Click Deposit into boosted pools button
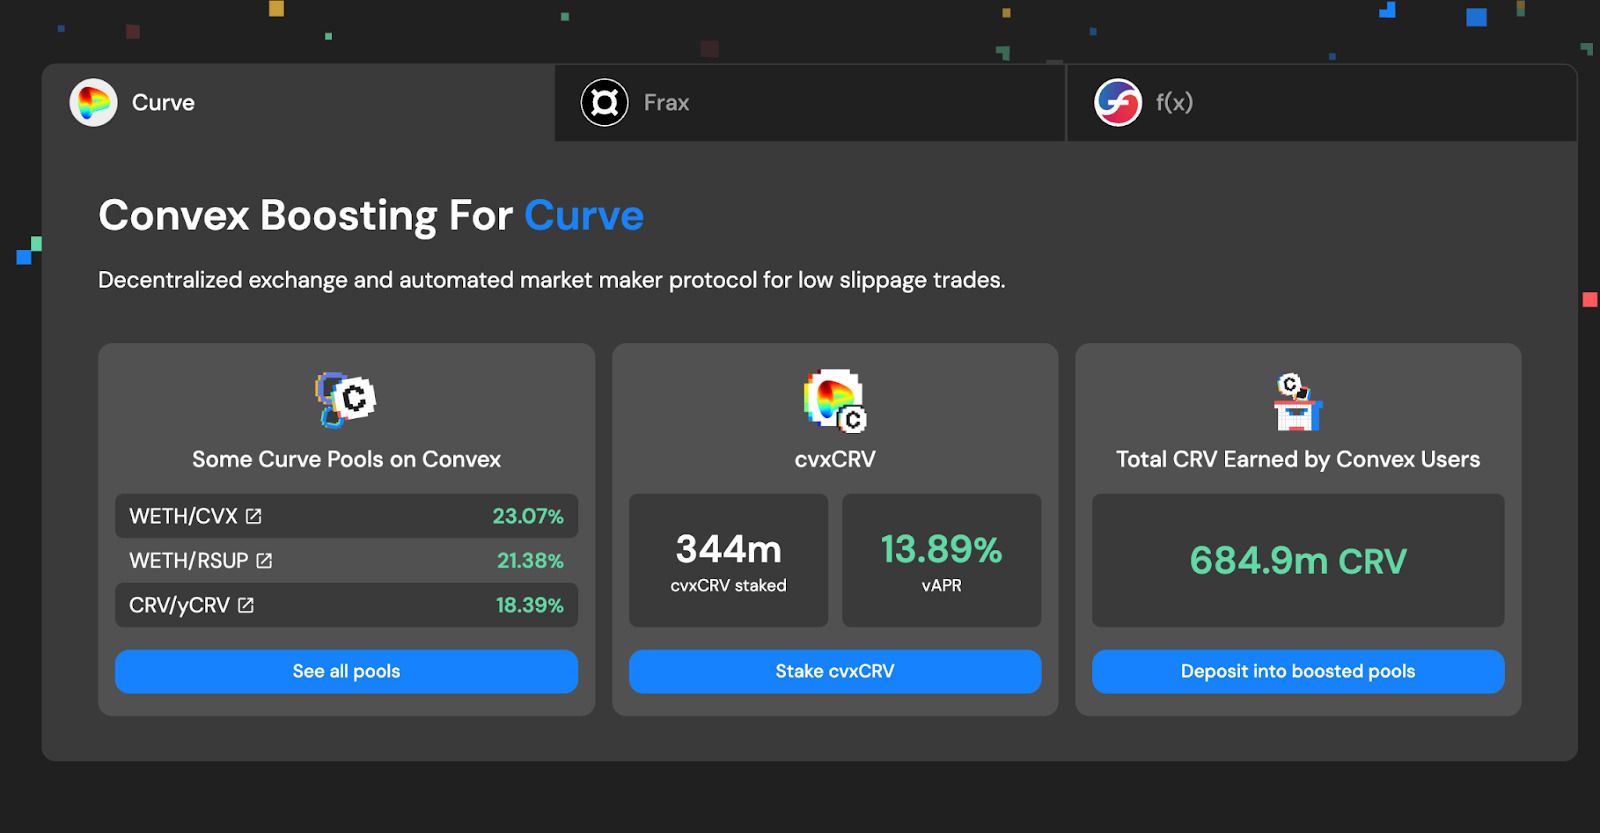 click(x=1298, y=671)
